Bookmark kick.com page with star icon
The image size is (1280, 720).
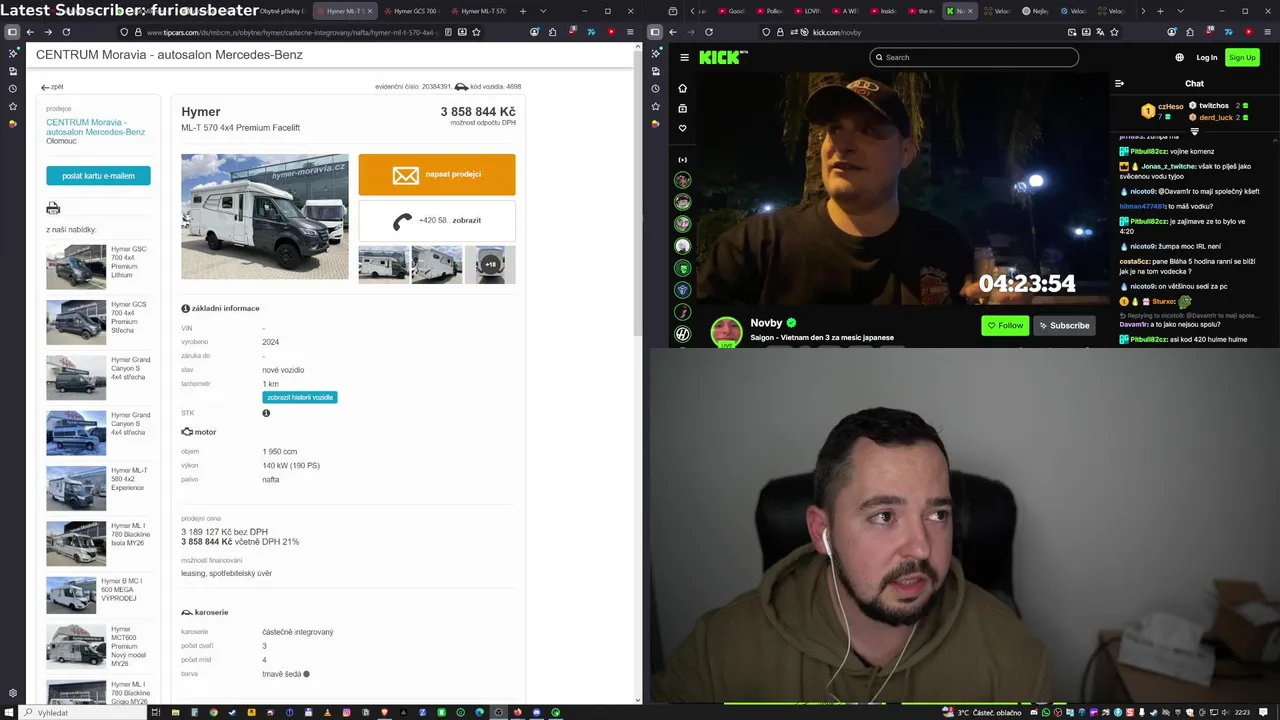tap(1114, 32)
